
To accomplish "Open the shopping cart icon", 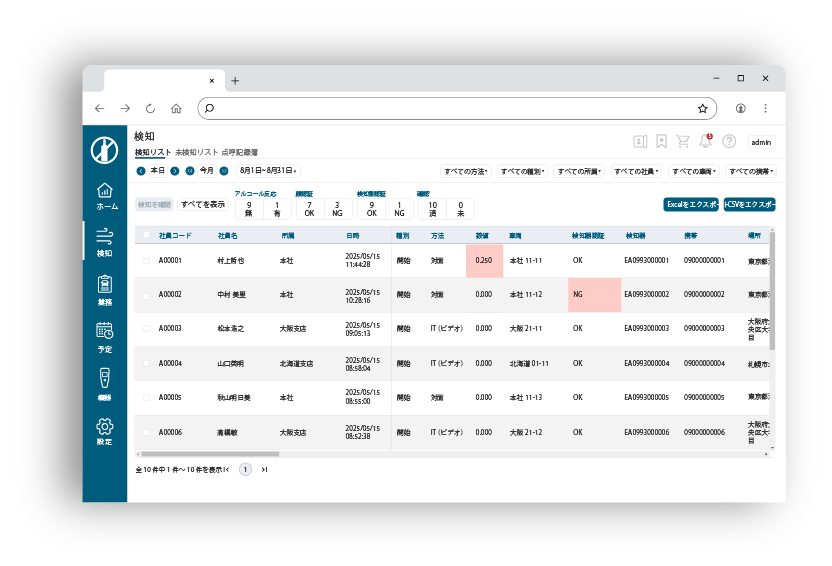I will click(683, 142).
